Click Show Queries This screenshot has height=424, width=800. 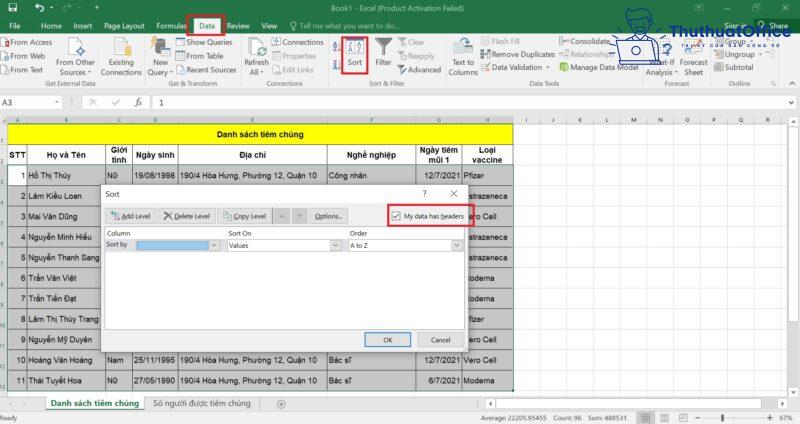coord(204,42)
